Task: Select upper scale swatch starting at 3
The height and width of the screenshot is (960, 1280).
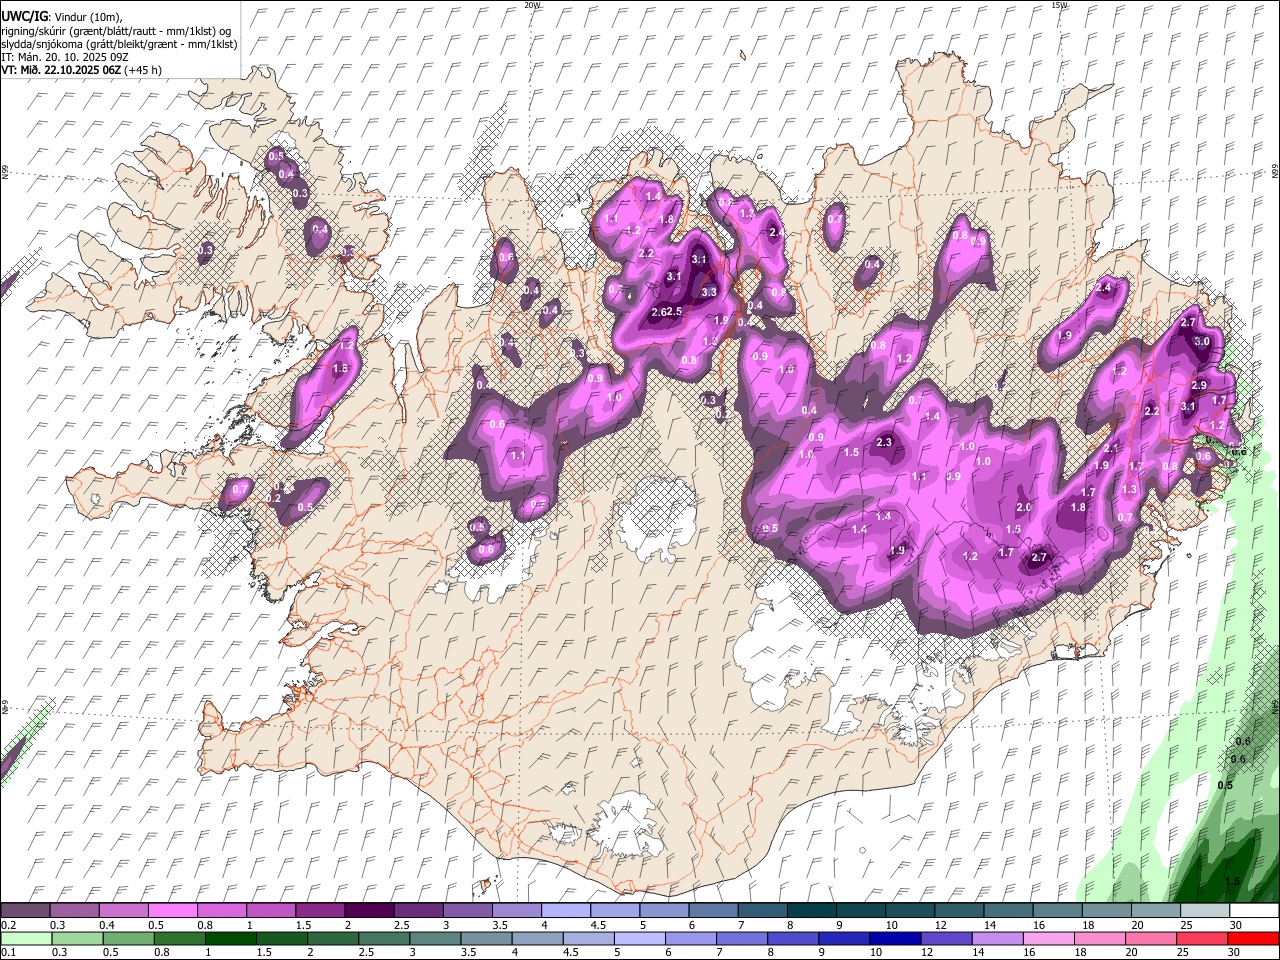Action: coord(467,911)
